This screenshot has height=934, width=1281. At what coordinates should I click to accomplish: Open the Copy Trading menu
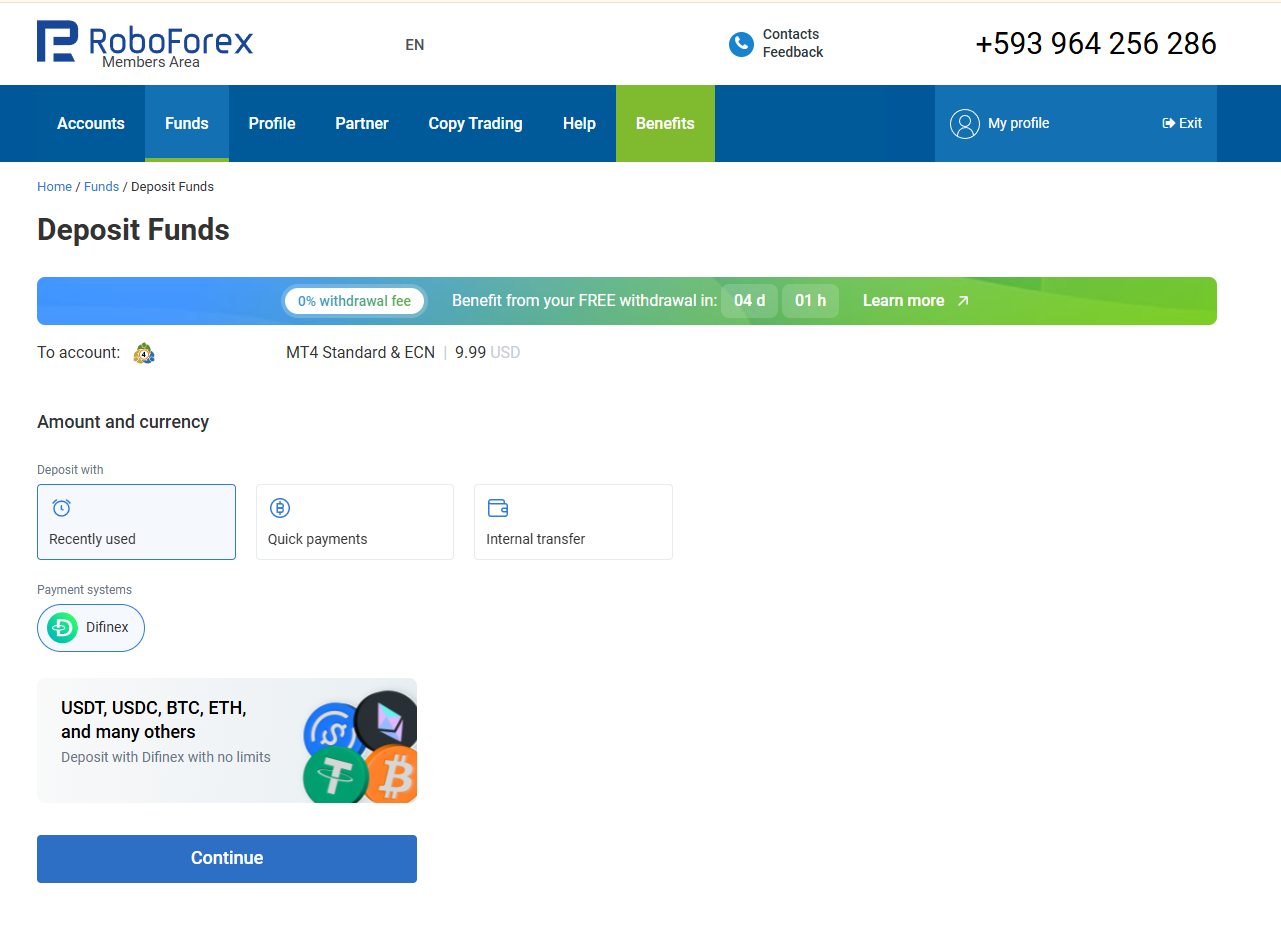[476, 124]
